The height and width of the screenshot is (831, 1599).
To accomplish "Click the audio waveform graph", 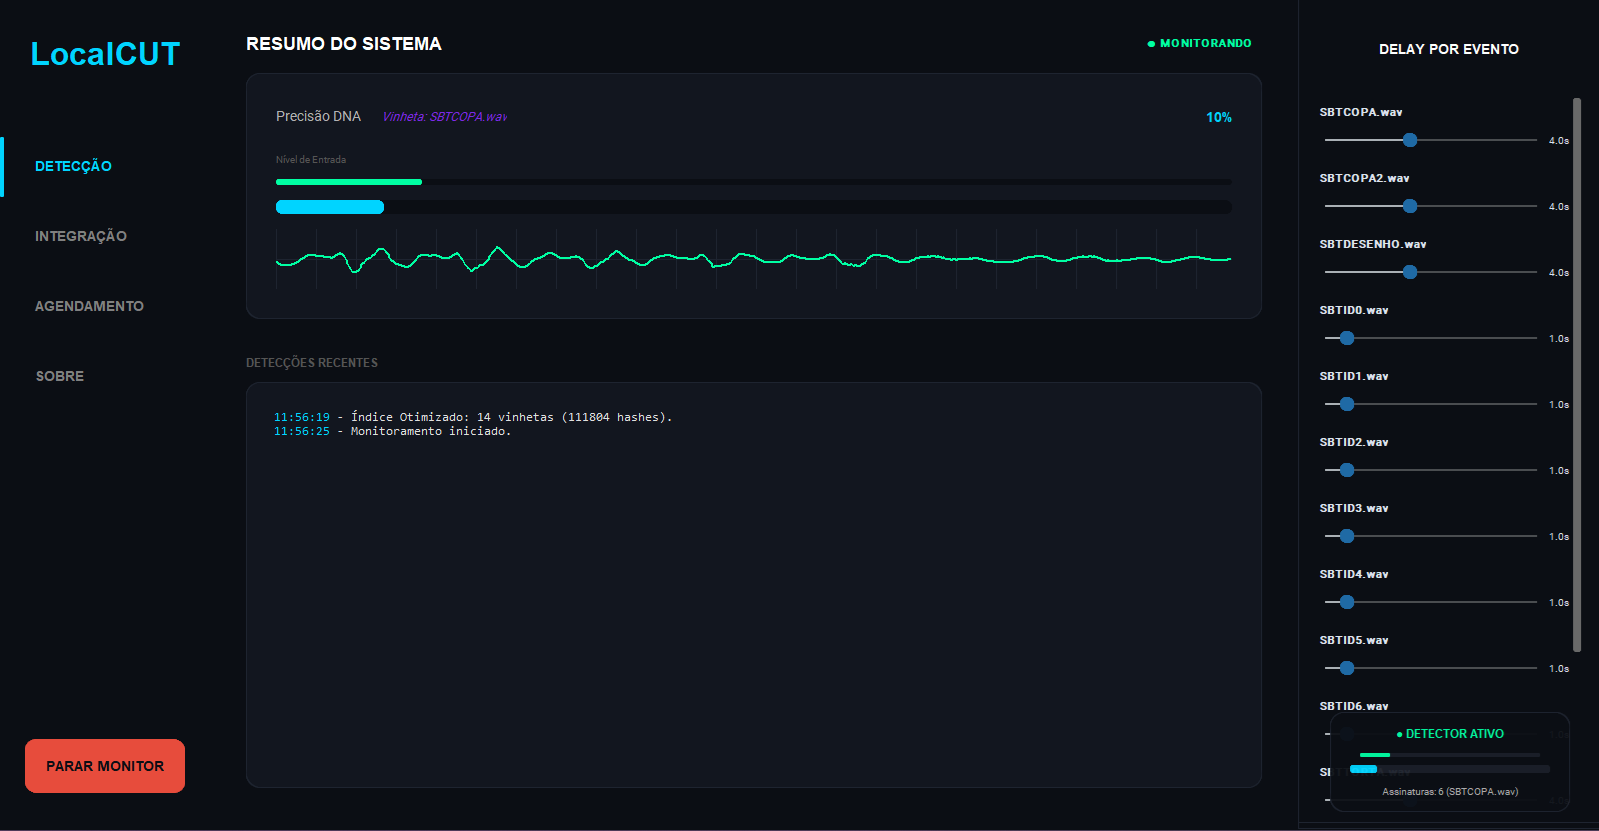I will tap(754, 259).
